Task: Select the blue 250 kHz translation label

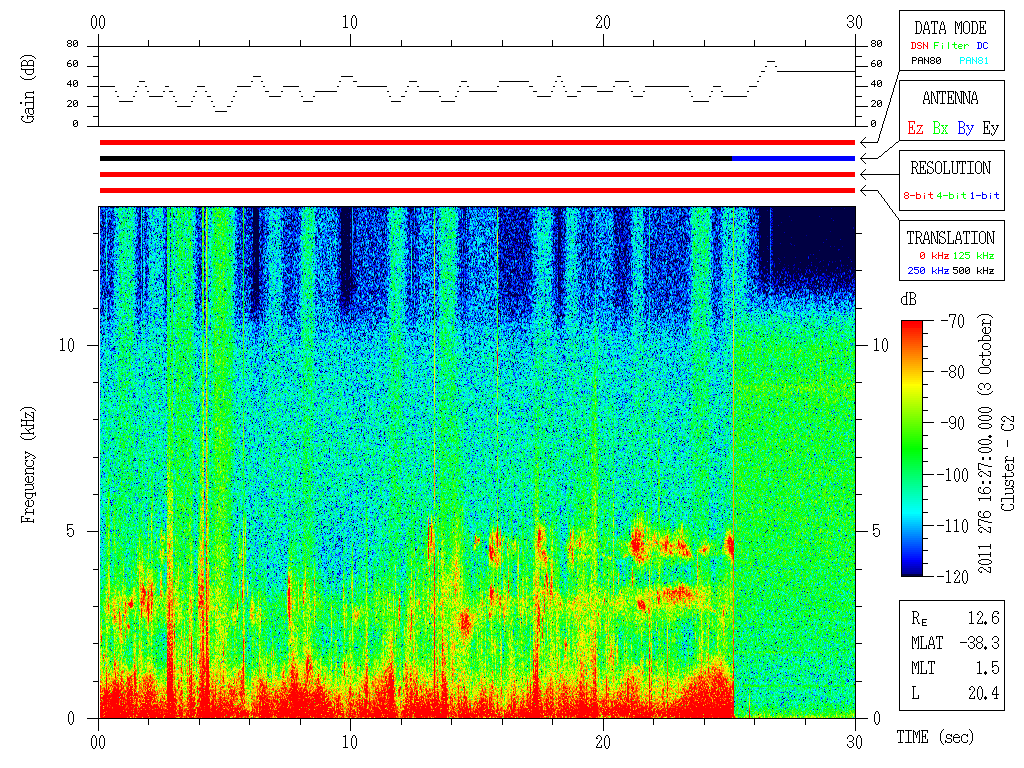Action: coord(928,270)
